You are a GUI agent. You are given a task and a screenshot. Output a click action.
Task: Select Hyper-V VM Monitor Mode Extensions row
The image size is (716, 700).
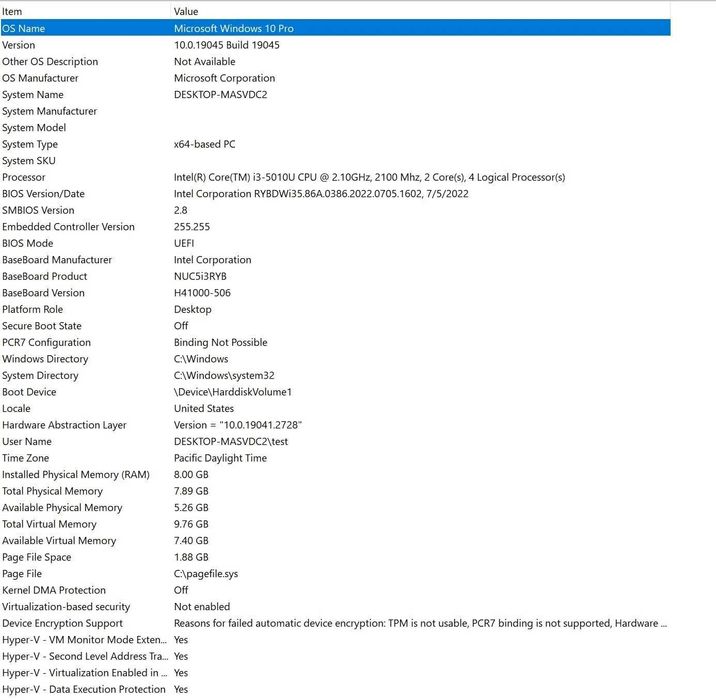pos(336,640)
